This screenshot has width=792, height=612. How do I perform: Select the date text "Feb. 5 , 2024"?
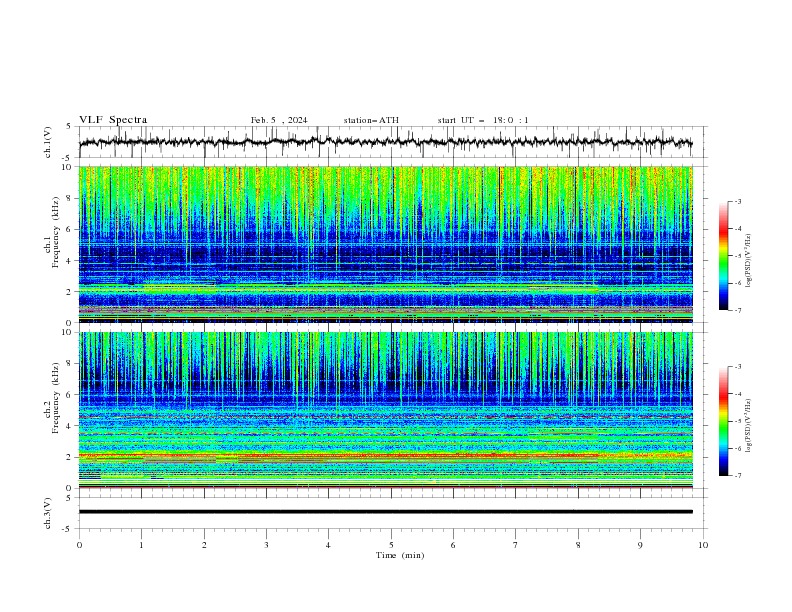pyautogui.click(x=279, y=120)
